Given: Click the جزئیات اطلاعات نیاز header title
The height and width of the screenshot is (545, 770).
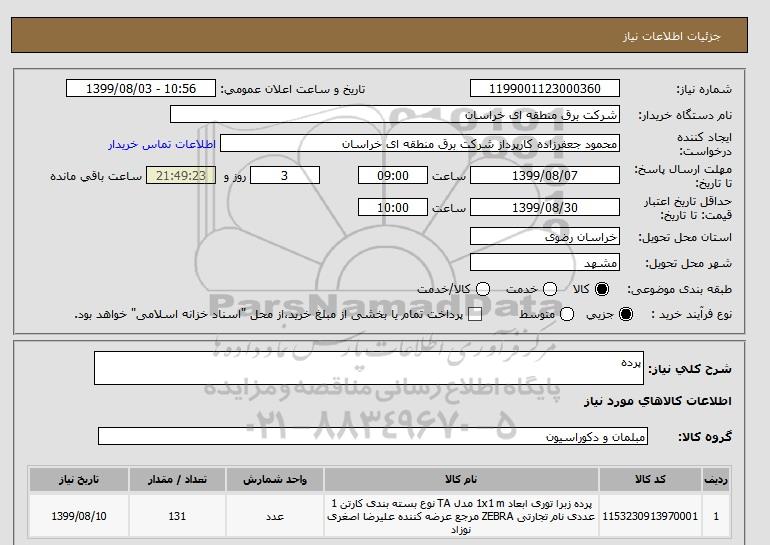Looking at the screenshot, I should pos(671,36).
